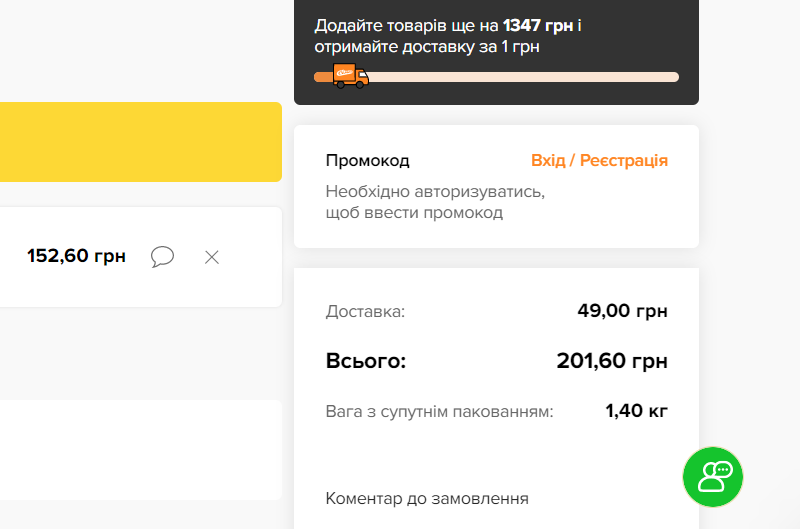The image size is (800, 529).
Task: Click the Коментар до замовлення label
Action: [x=427, y=498]
